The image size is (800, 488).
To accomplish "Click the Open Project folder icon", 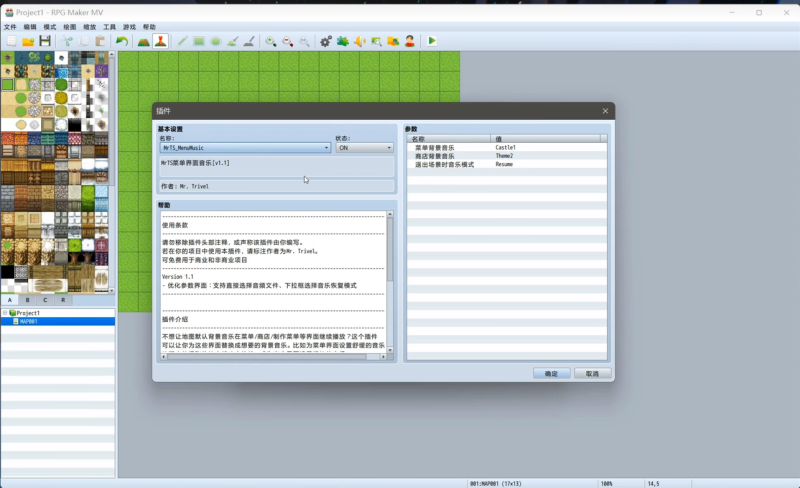I will pos(28,41).
